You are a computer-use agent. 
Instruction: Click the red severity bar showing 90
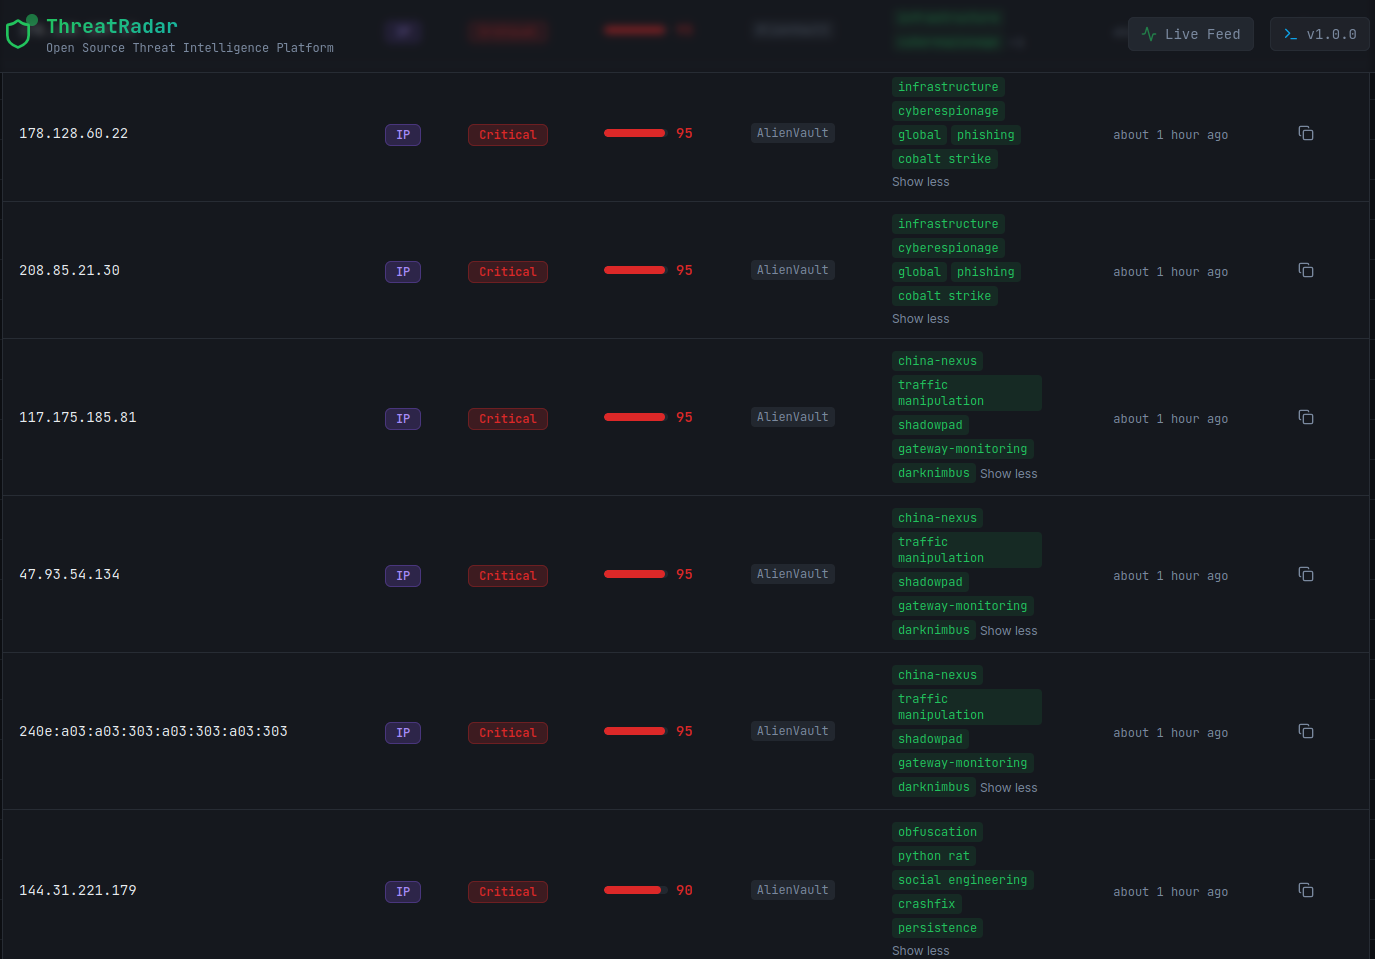(633, 889)
